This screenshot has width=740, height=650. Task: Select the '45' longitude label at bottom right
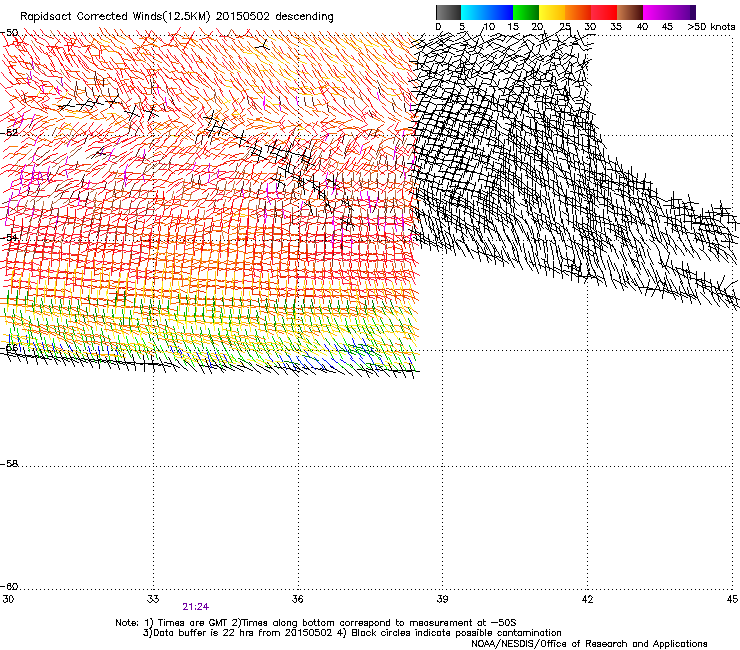[x=732, y=599]
